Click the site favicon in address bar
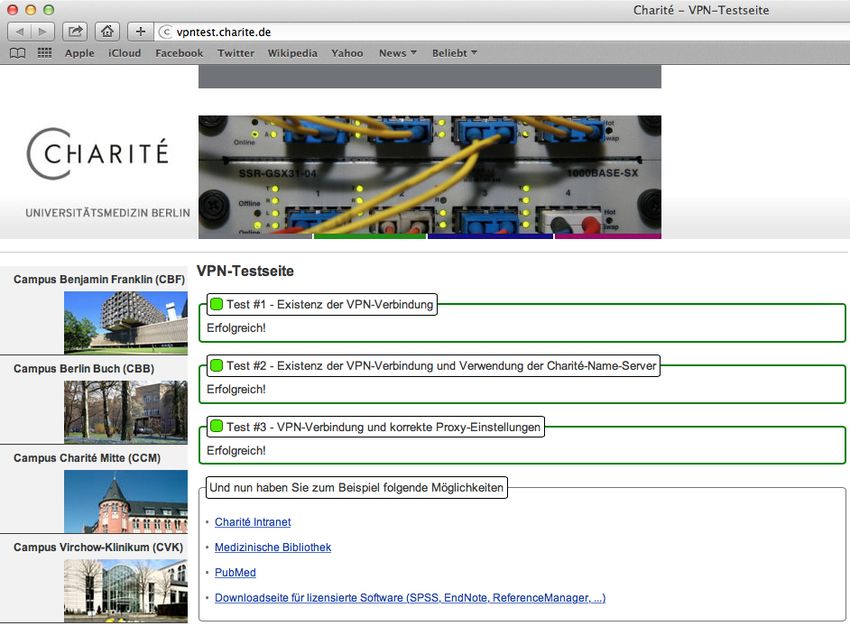The image size is (850, 626). [x=166, y=32]
